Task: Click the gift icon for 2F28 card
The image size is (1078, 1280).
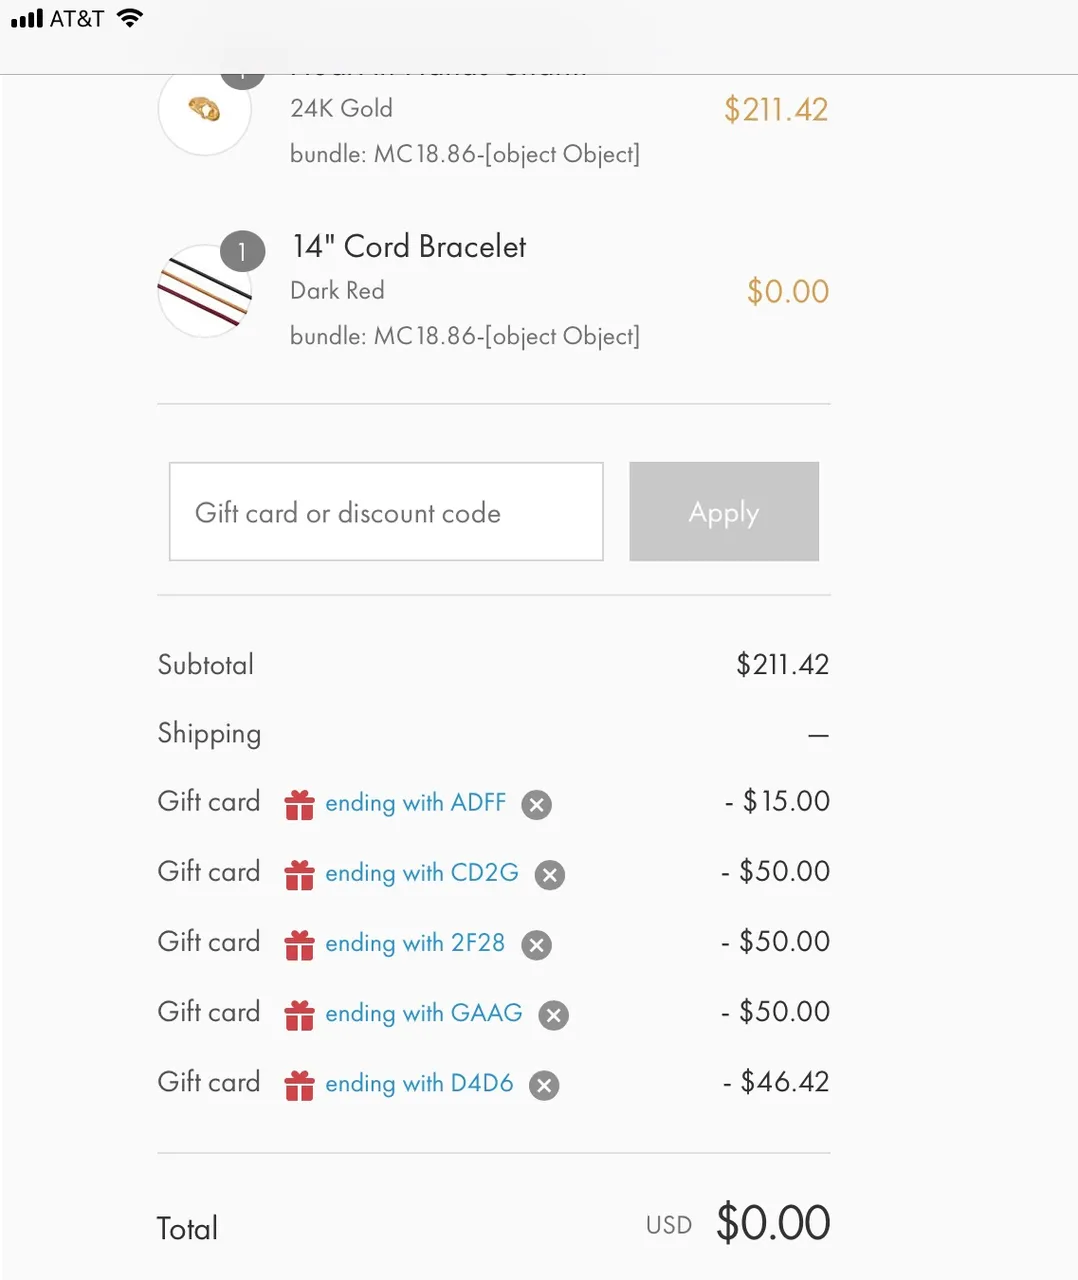Action: [300, 944]
